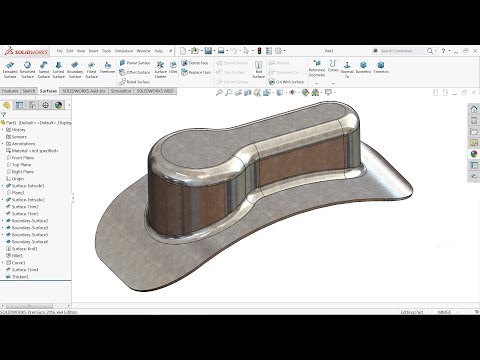This screenshot has width=480, height=360.
Task: Click Planar Surface command
Action: [x=135, y=63]
